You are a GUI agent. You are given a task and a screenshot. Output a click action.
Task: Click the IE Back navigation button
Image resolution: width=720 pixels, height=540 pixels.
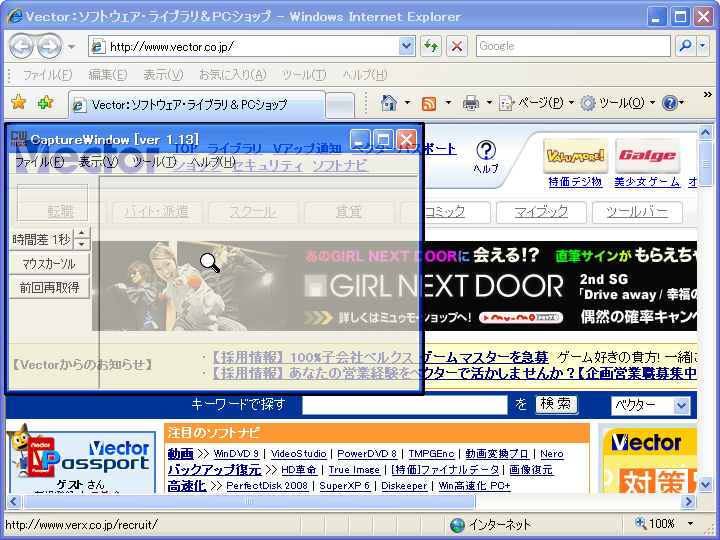(21, 46)
